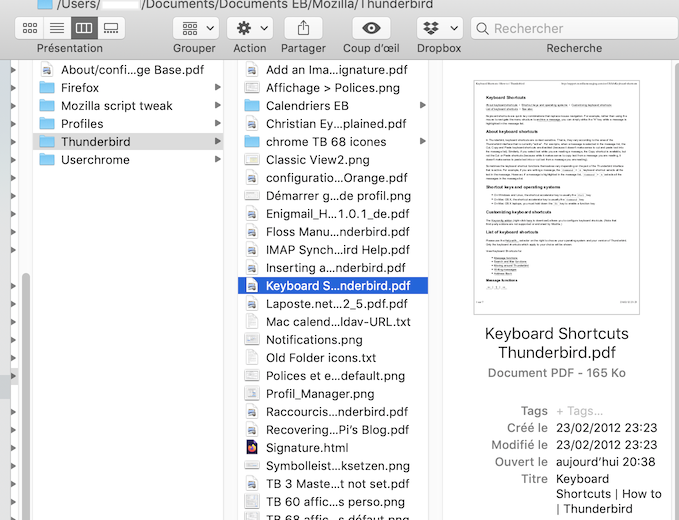The width and height of the screenshot is (679, 520).
Task: Select Symbolleist...ksetzen.png
Action: [x=333, y=466]
